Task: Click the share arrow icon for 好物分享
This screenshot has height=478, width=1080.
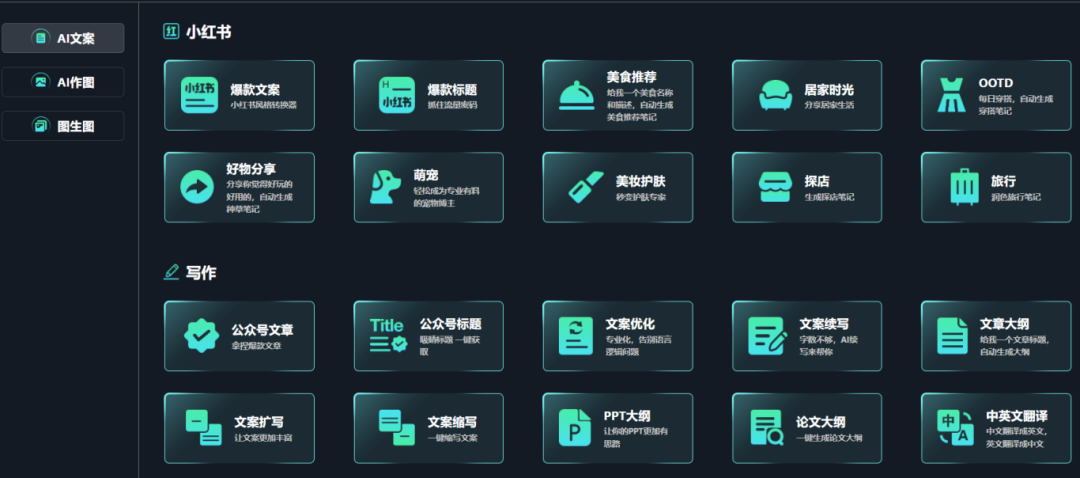Action: point(197,187)
